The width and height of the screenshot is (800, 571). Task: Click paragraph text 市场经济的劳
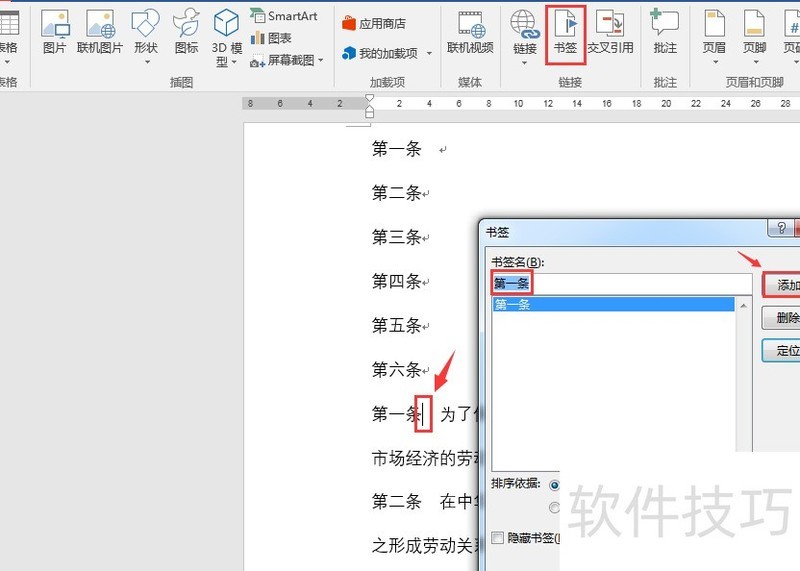(425, 458)
